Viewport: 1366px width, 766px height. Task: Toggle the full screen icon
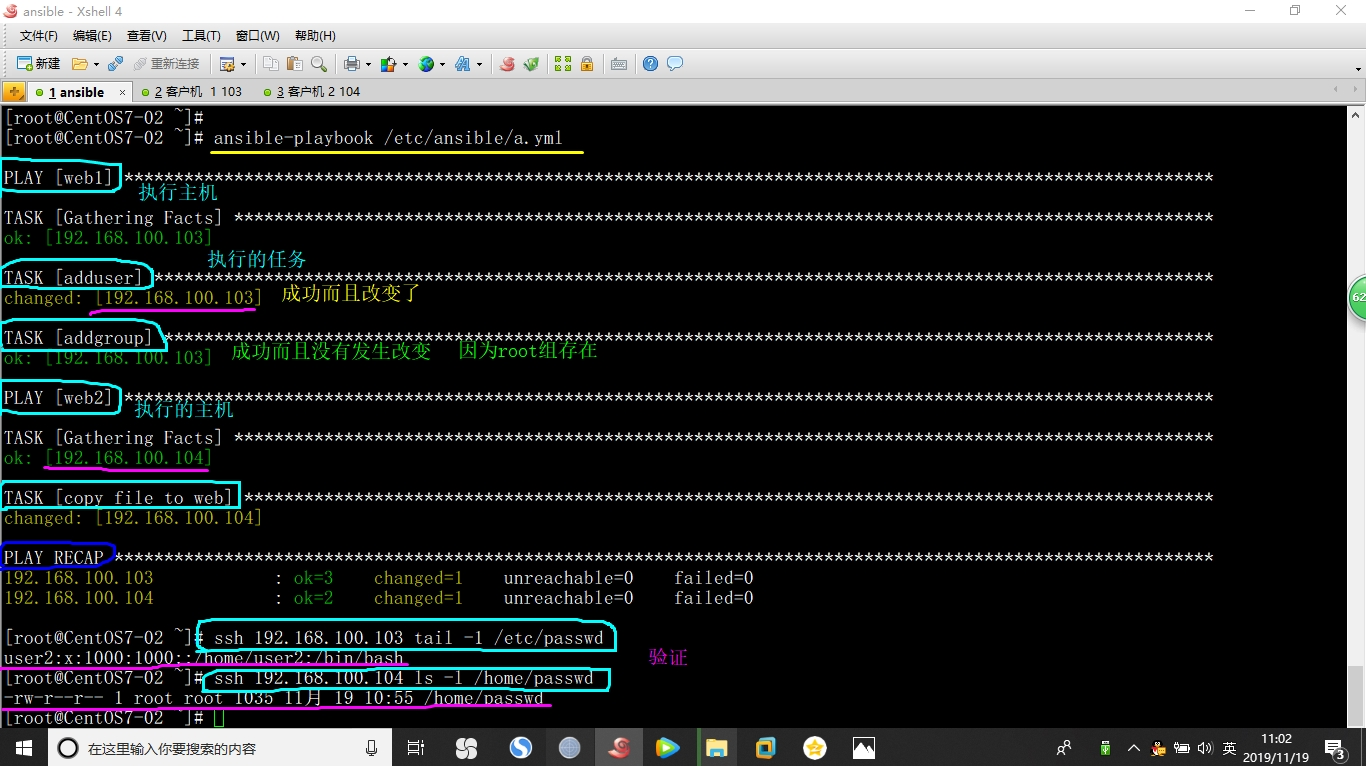click(x=563, y=64)
